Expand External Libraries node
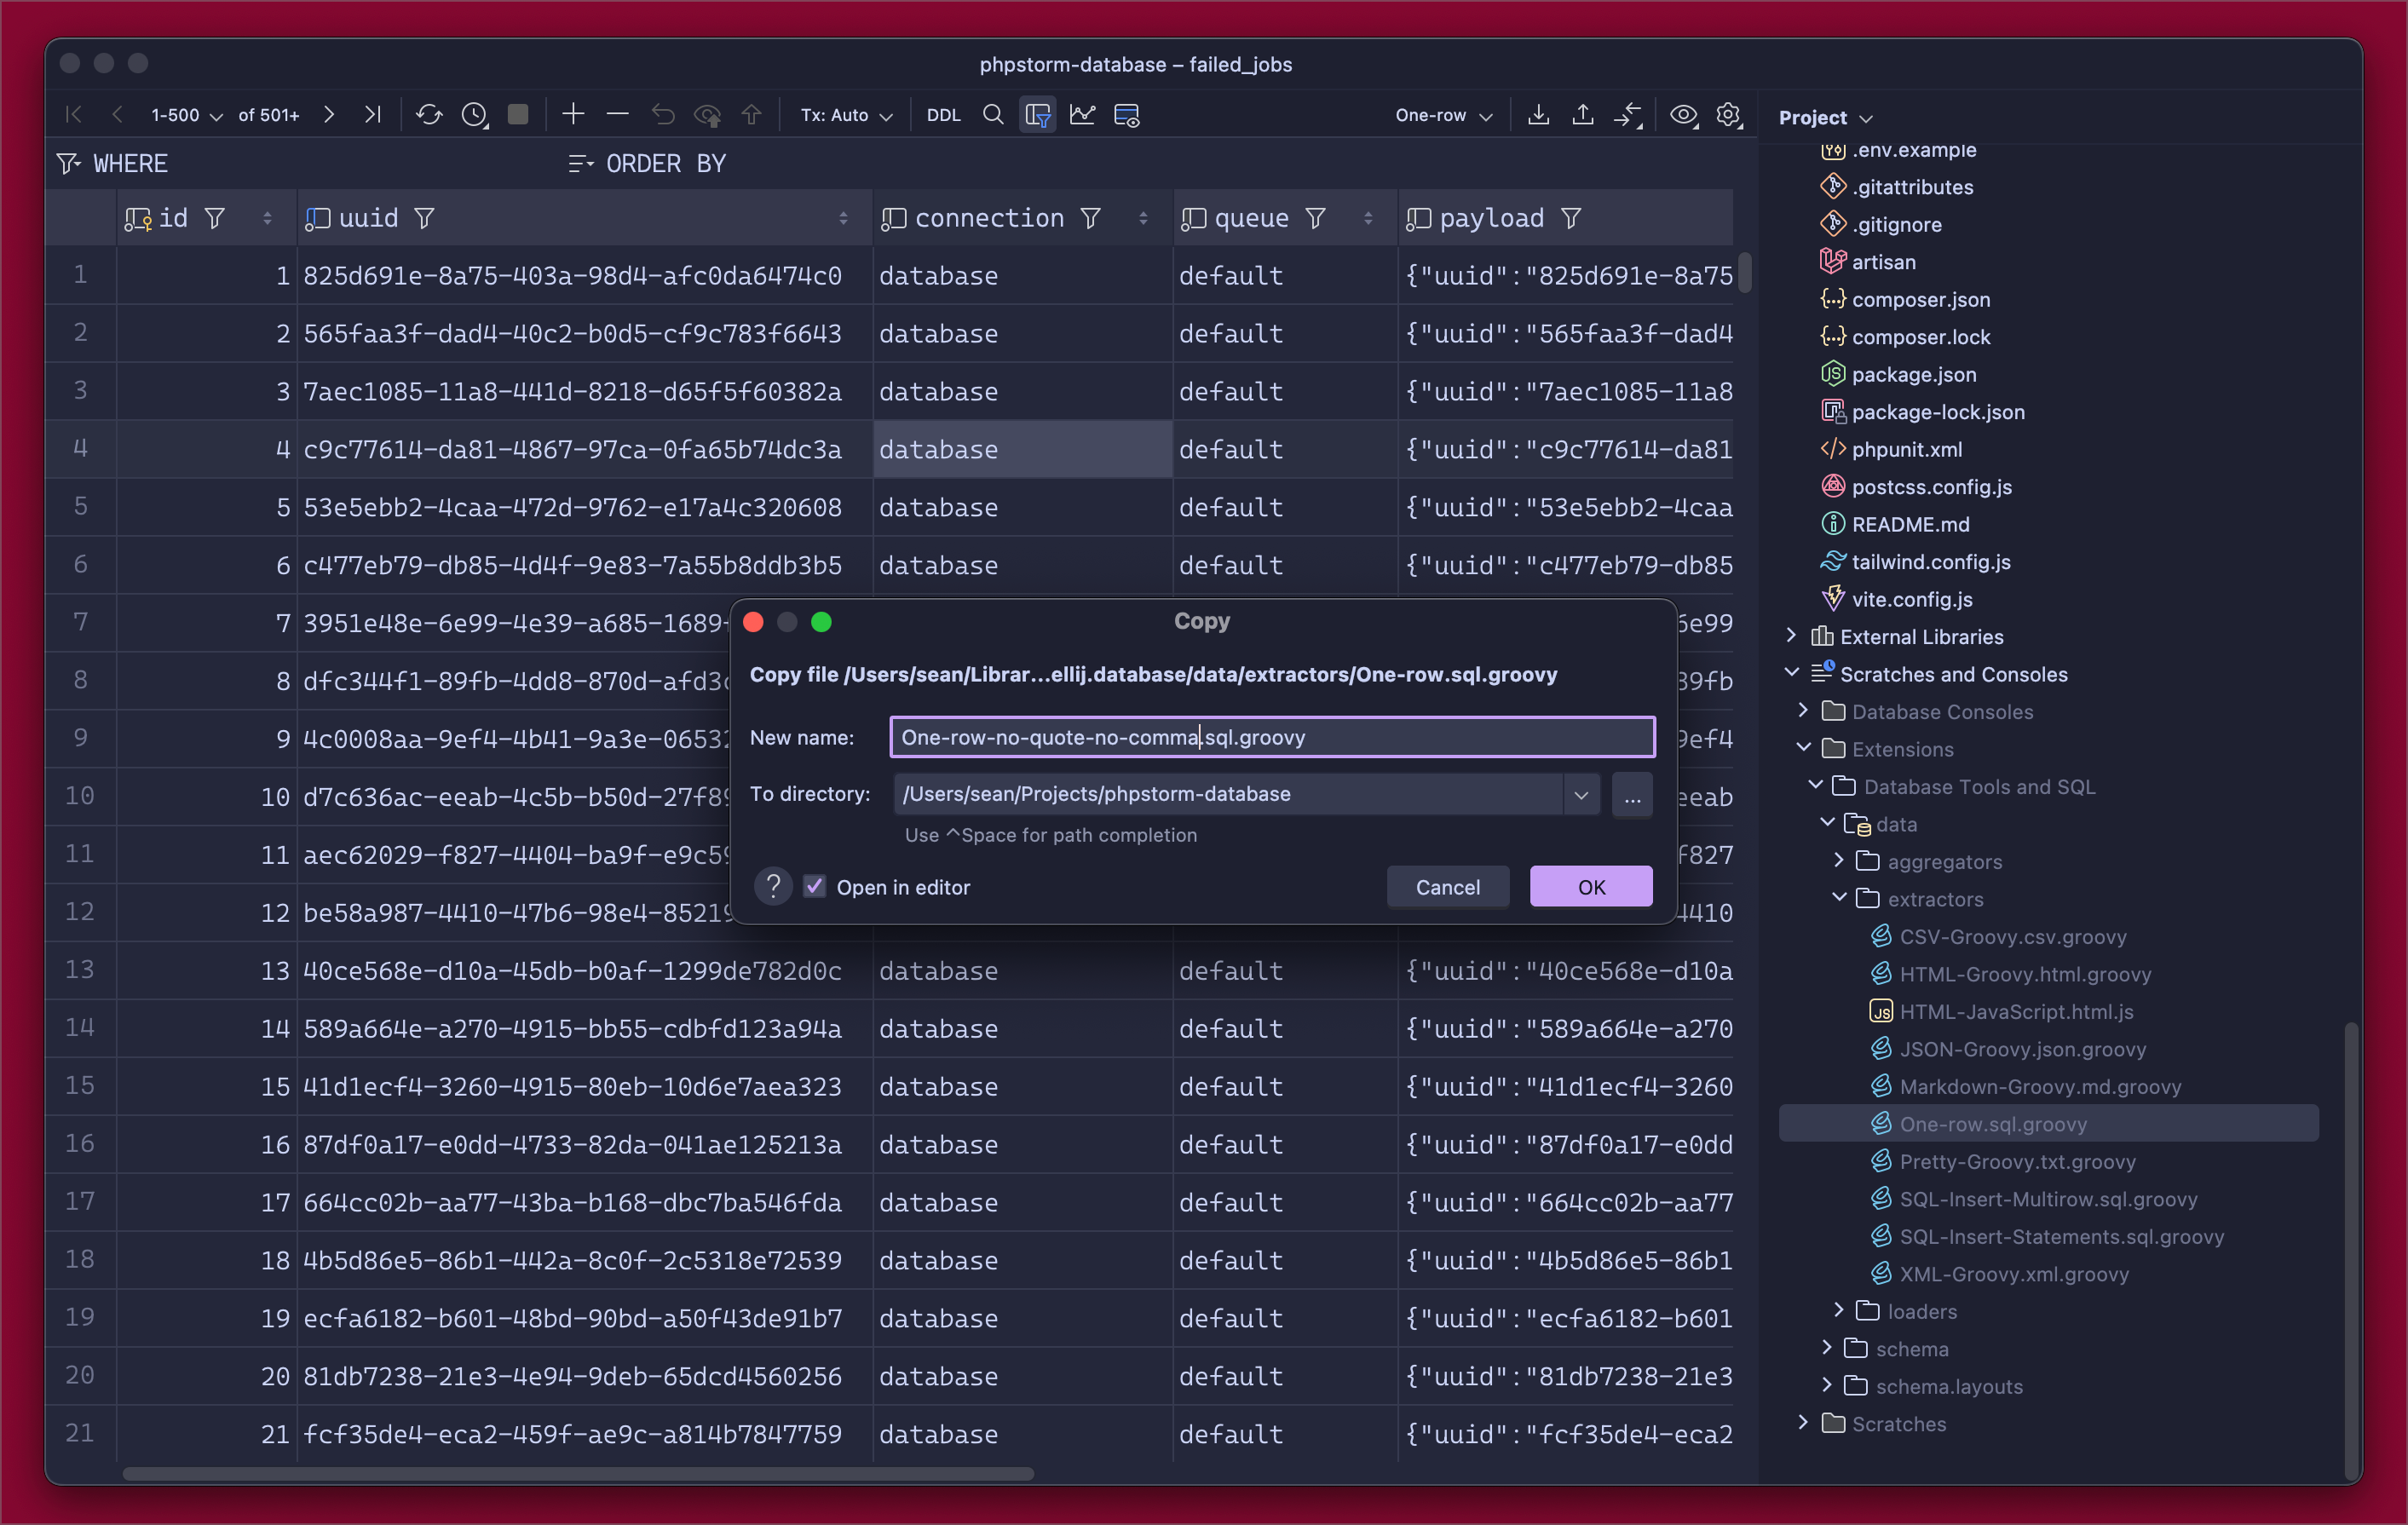The height and width of the screenshot is (1525, 2408). [1792, 636]
